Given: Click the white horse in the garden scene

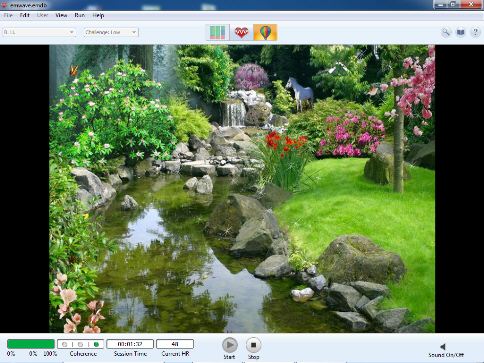Looking at the screenshot, I should (x=300, y=94).
